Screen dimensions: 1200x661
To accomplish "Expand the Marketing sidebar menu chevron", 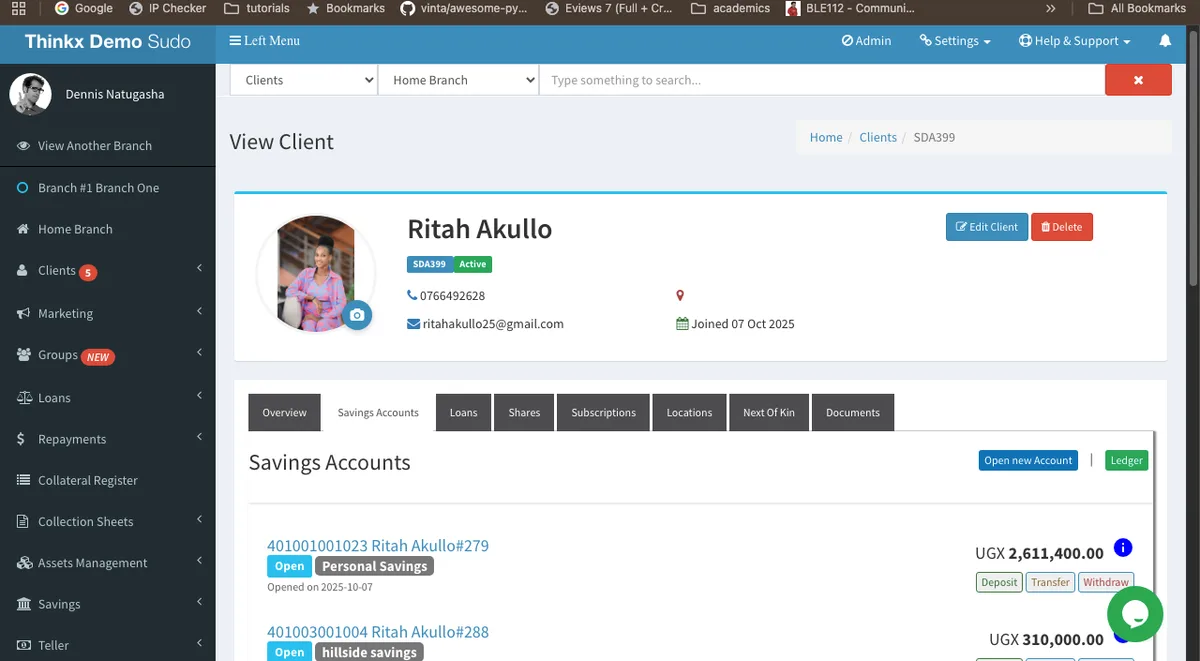I will coord(200,312).
